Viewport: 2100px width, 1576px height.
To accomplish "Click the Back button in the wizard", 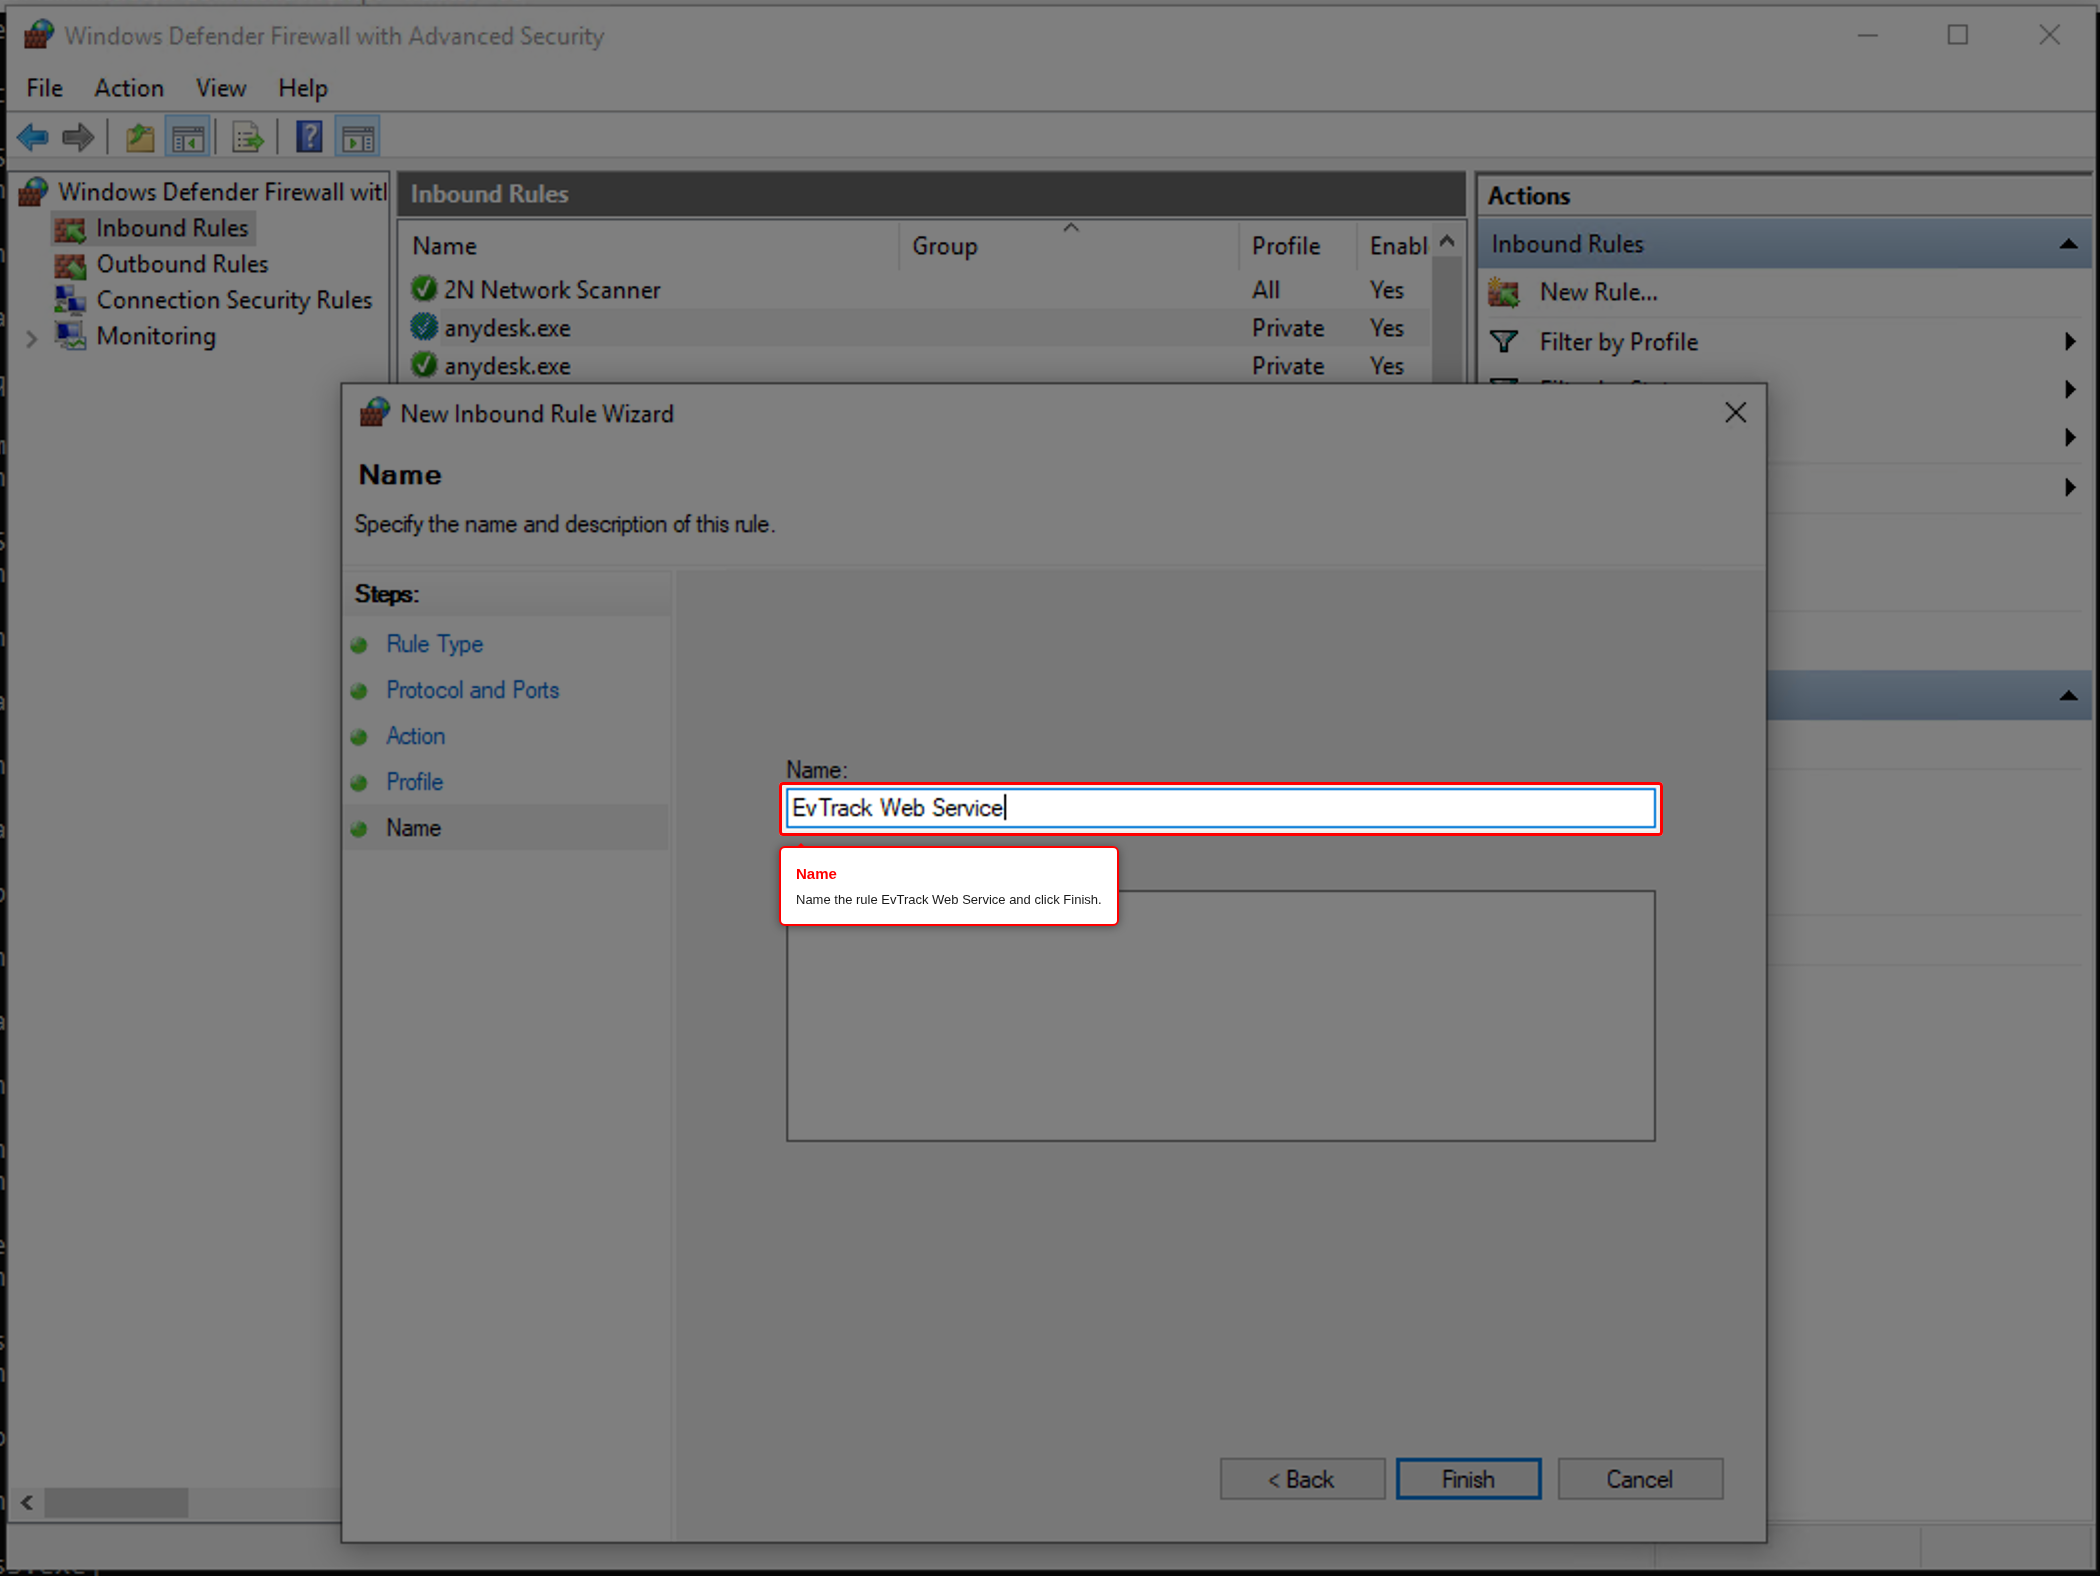I will point(1302,1479).
